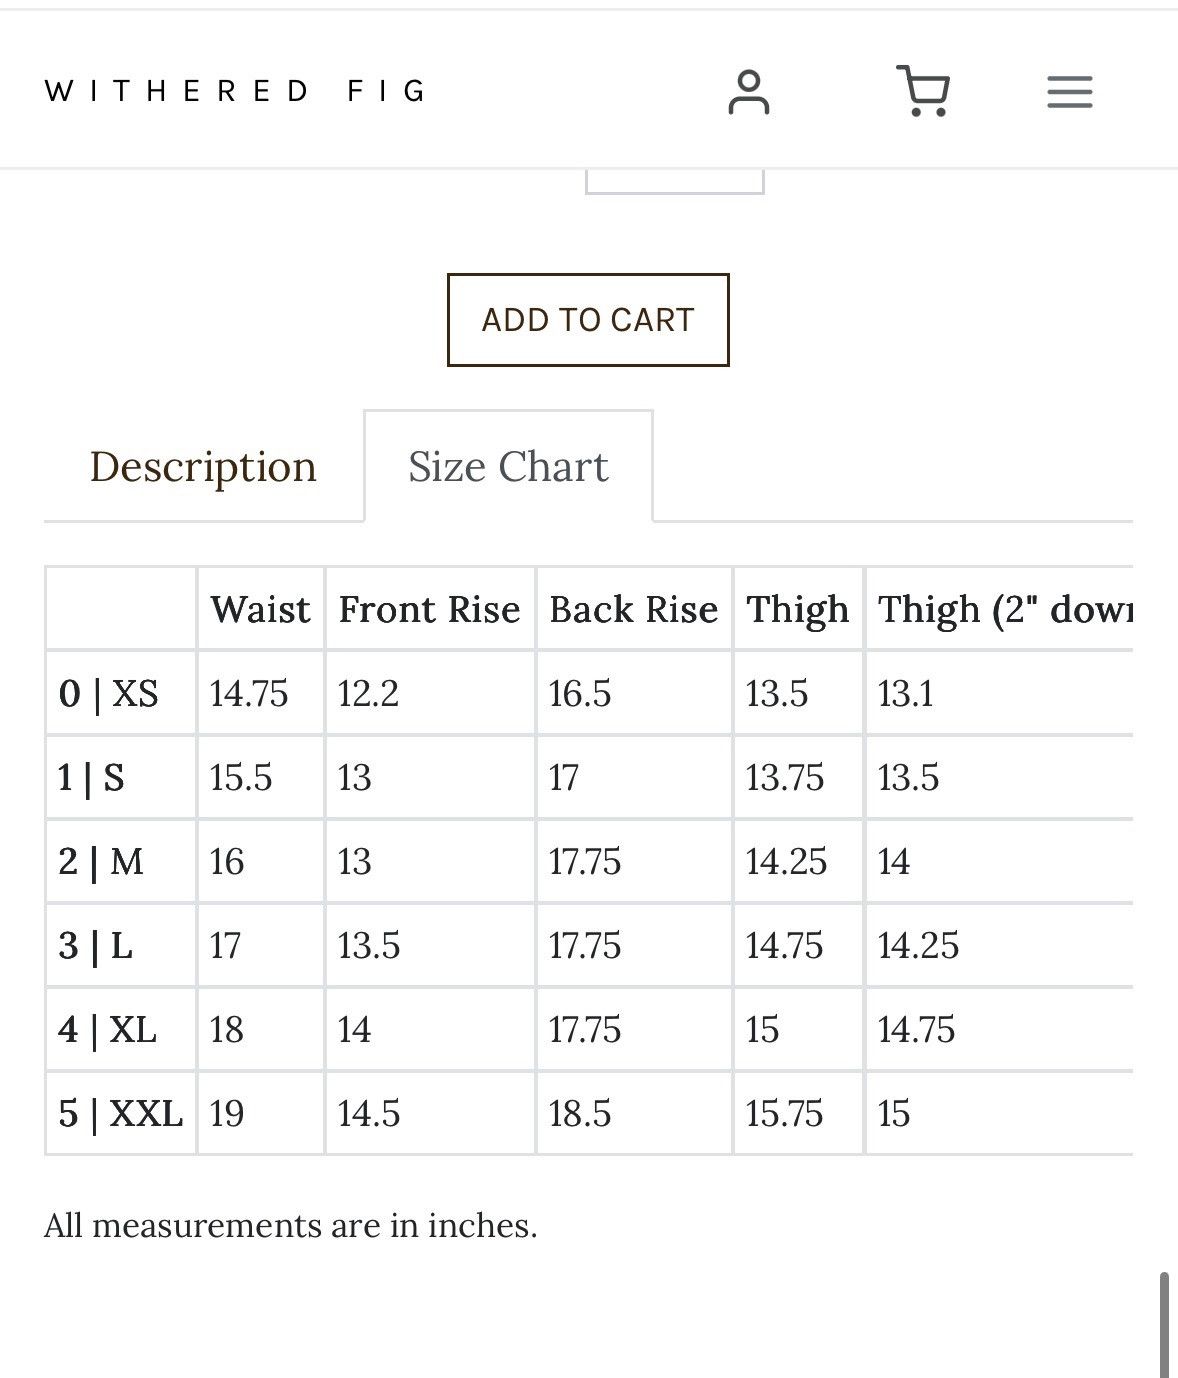The height and width of the screenshot is (1378, 1178).
Task: Click the 5 | XXL row label
Action: coord(121,1113)
